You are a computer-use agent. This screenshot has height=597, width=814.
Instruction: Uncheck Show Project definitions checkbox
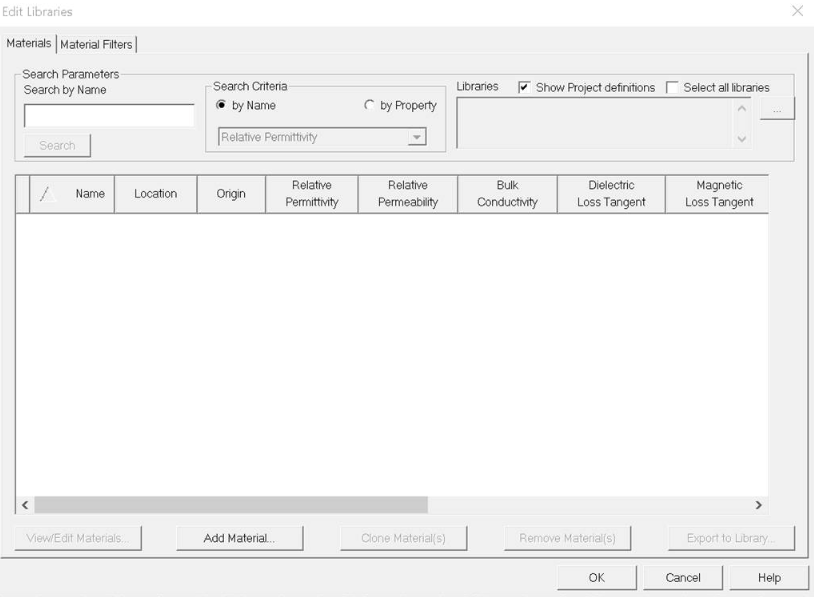pos(524,88)
